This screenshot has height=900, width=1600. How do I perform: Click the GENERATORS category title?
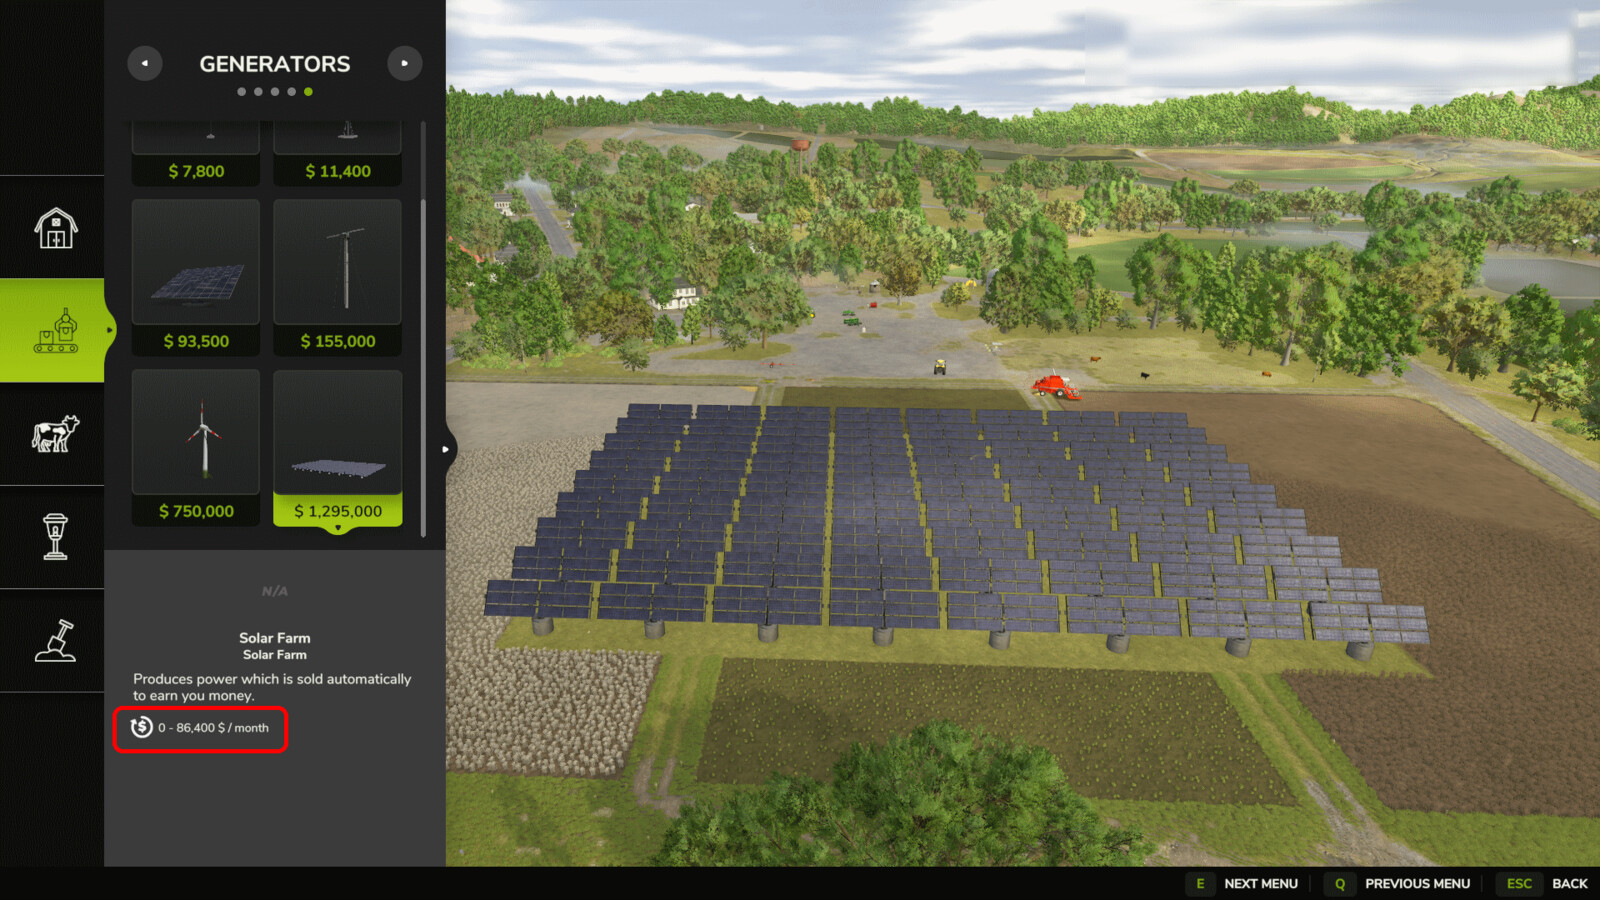(x=274, y=64)
